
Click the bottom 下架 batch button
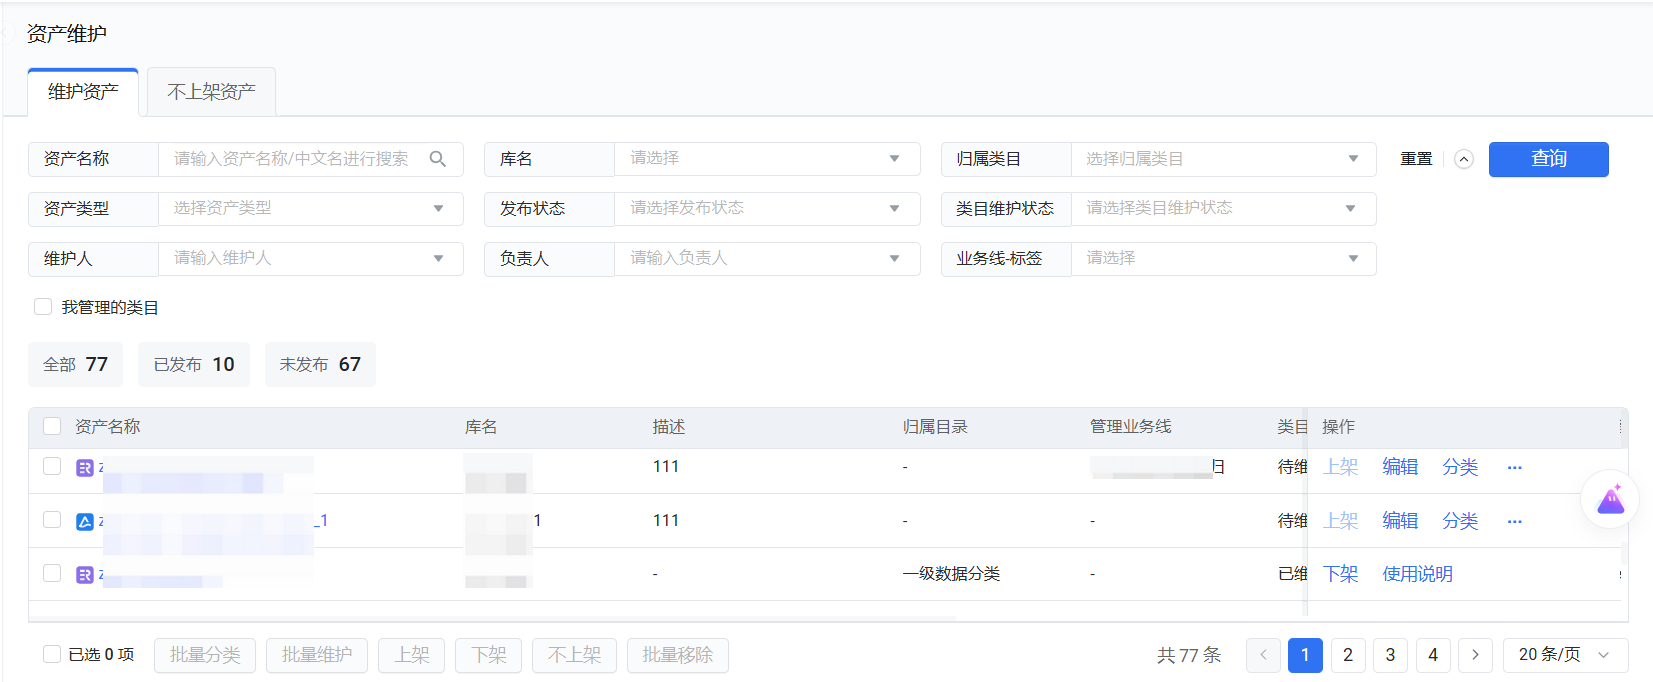[x=489, y=655]
